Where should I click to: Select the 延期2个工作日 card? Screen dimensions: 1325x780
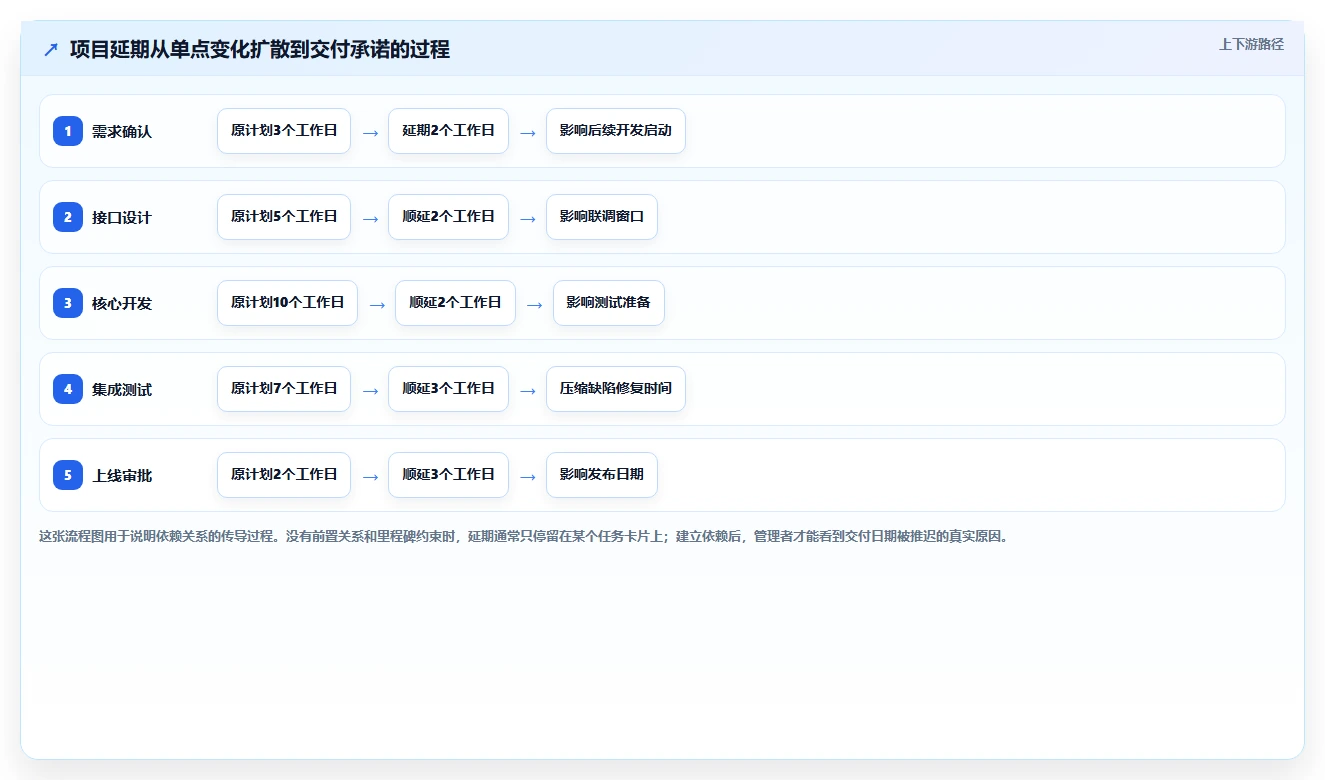[448, 131]
